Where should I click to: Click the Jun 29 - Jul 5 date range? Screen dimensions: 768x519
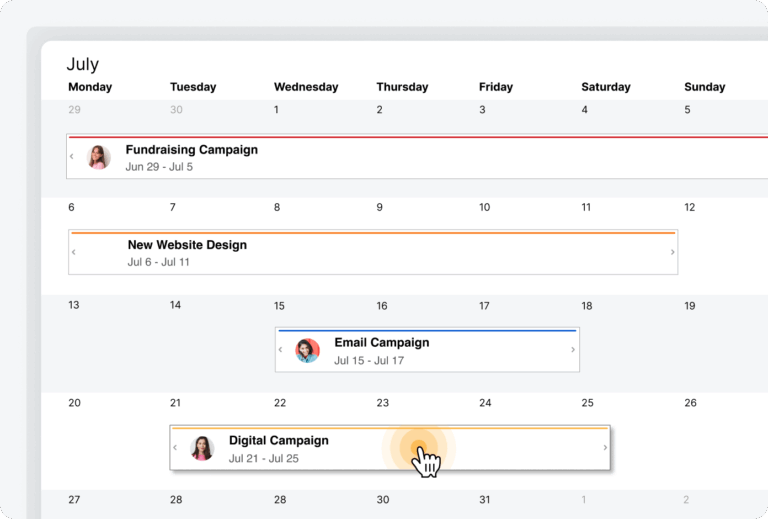159,167
